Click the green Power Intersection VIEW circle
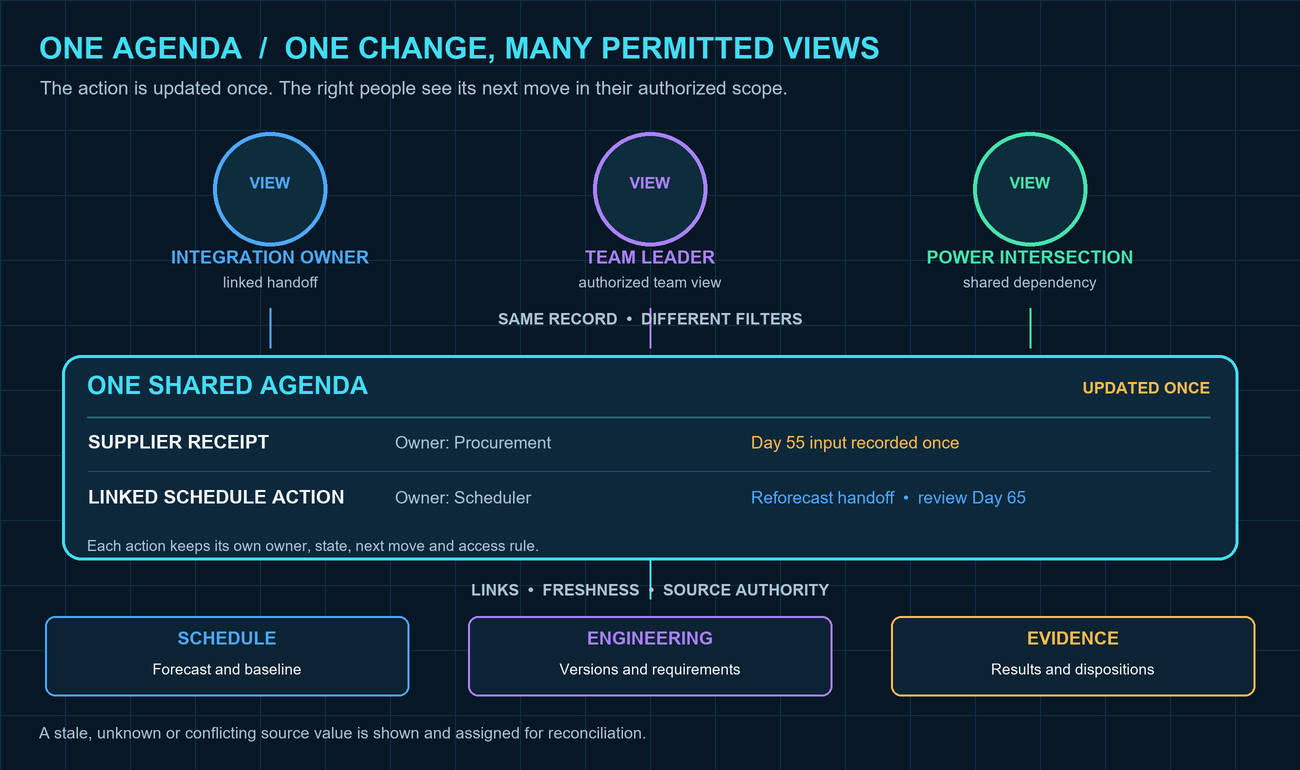The image size is (1300, 770). 1030,189
